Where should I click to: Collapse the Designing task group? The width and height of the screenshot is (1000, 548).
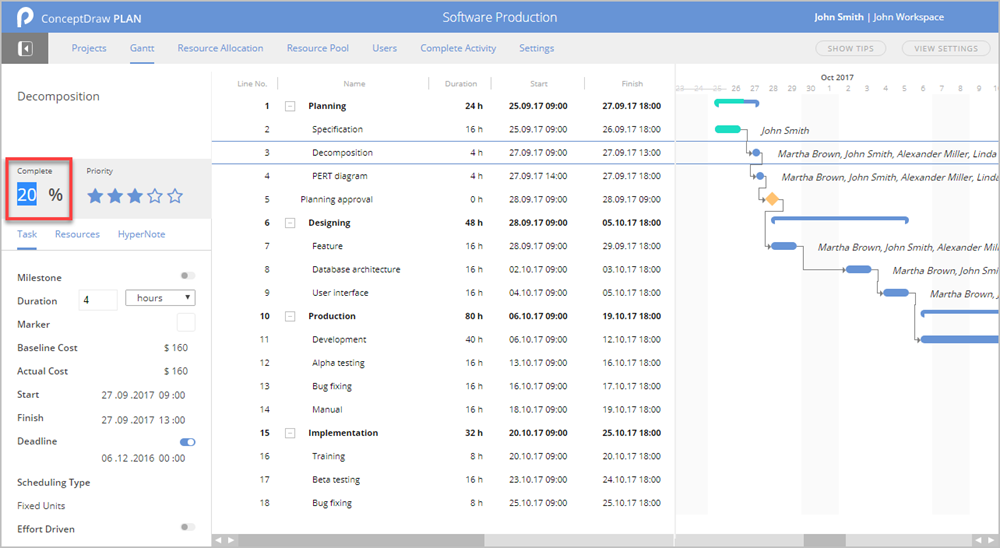(290, 223)
